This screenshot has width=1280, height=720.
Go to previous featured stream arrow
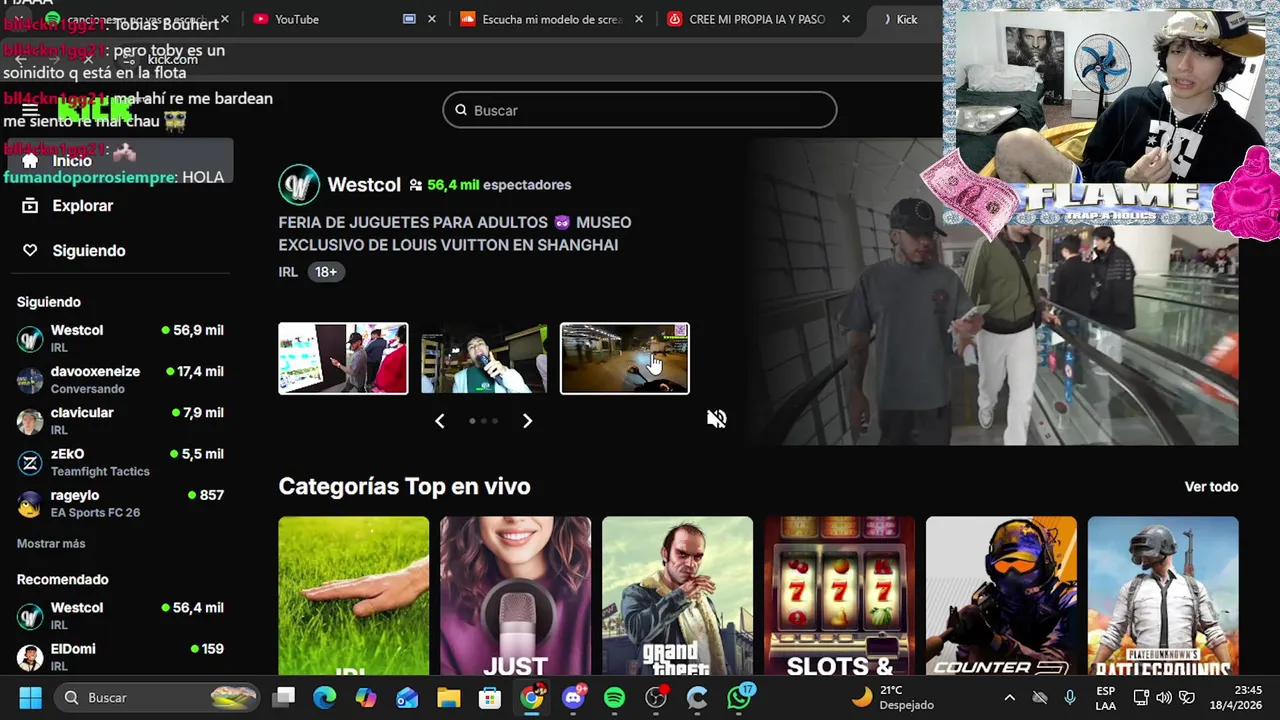click(x=439, y=421)
